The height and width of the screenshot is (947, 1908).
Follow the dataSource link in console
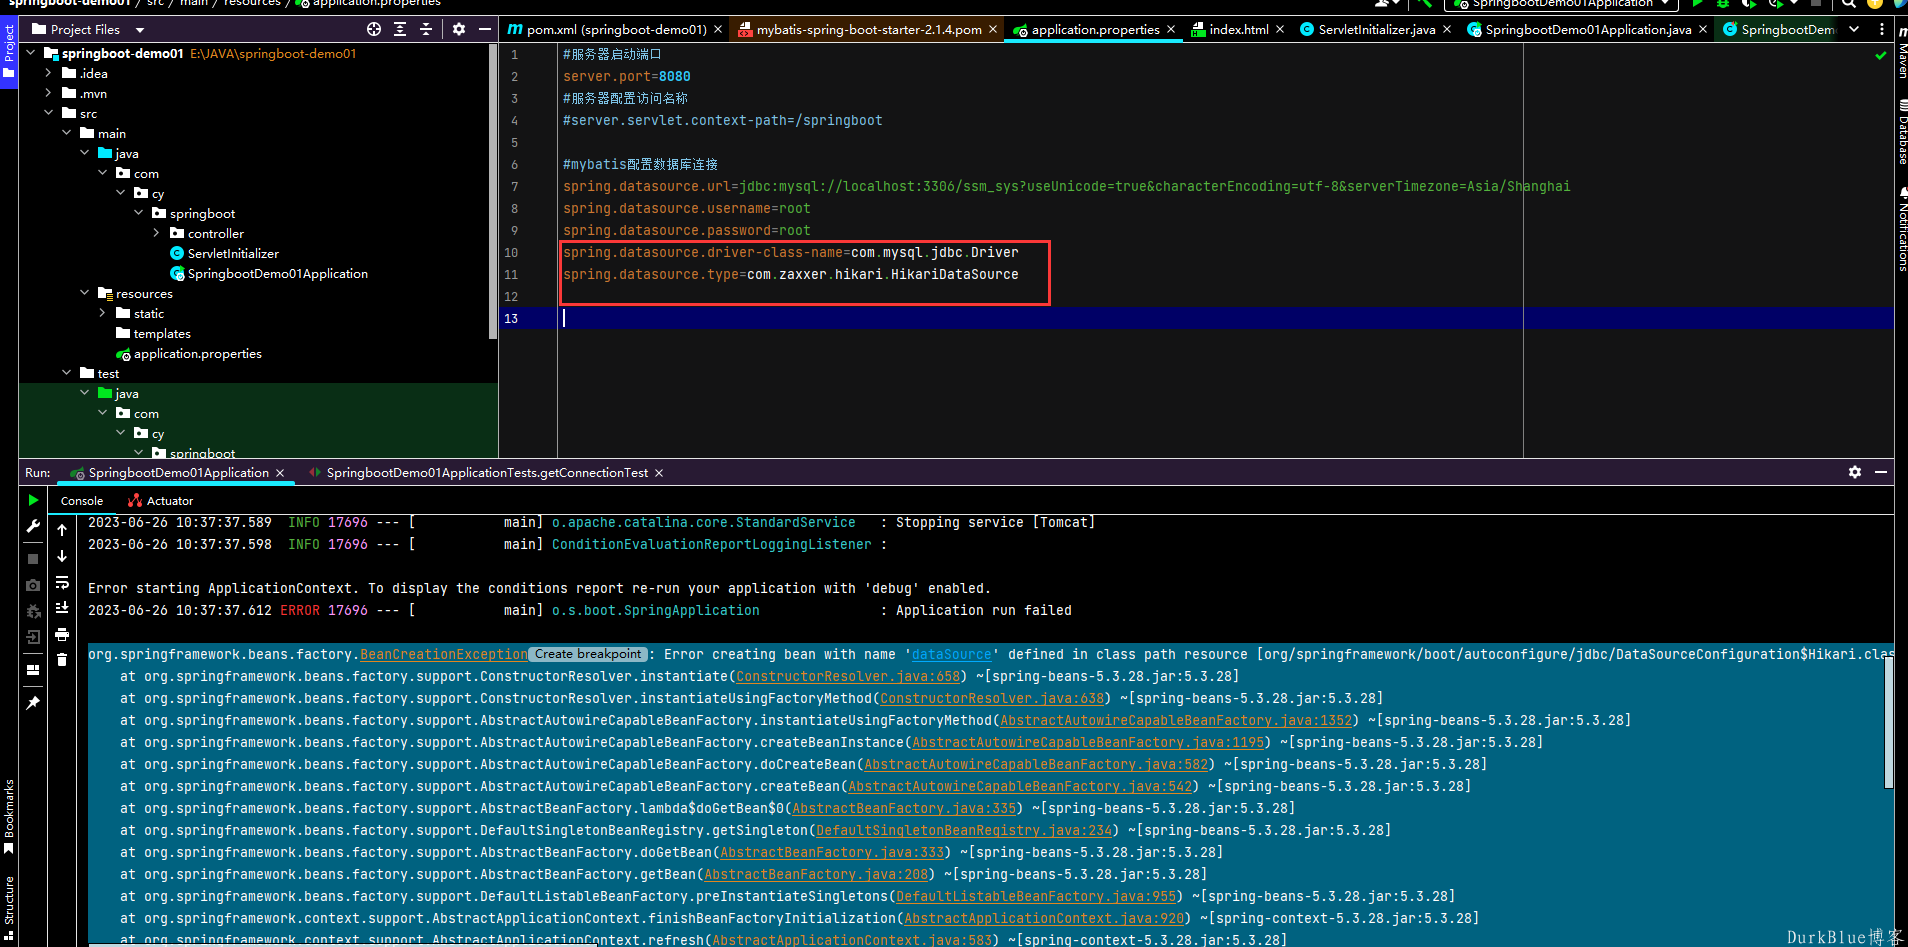[x=952, y=655]
